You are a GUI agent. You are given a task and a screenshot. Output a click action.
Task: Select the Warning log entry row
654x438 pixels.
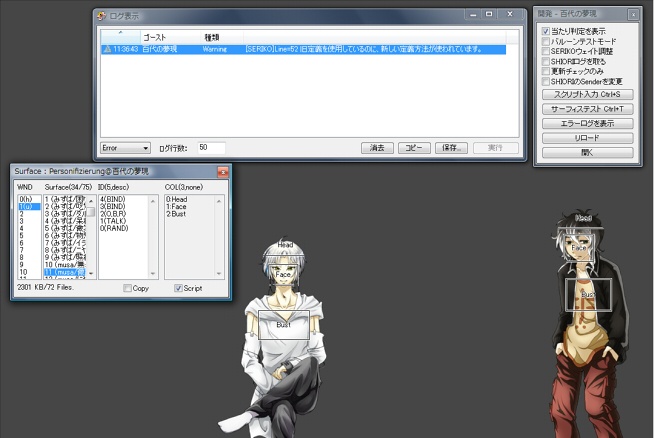[303, 49]
